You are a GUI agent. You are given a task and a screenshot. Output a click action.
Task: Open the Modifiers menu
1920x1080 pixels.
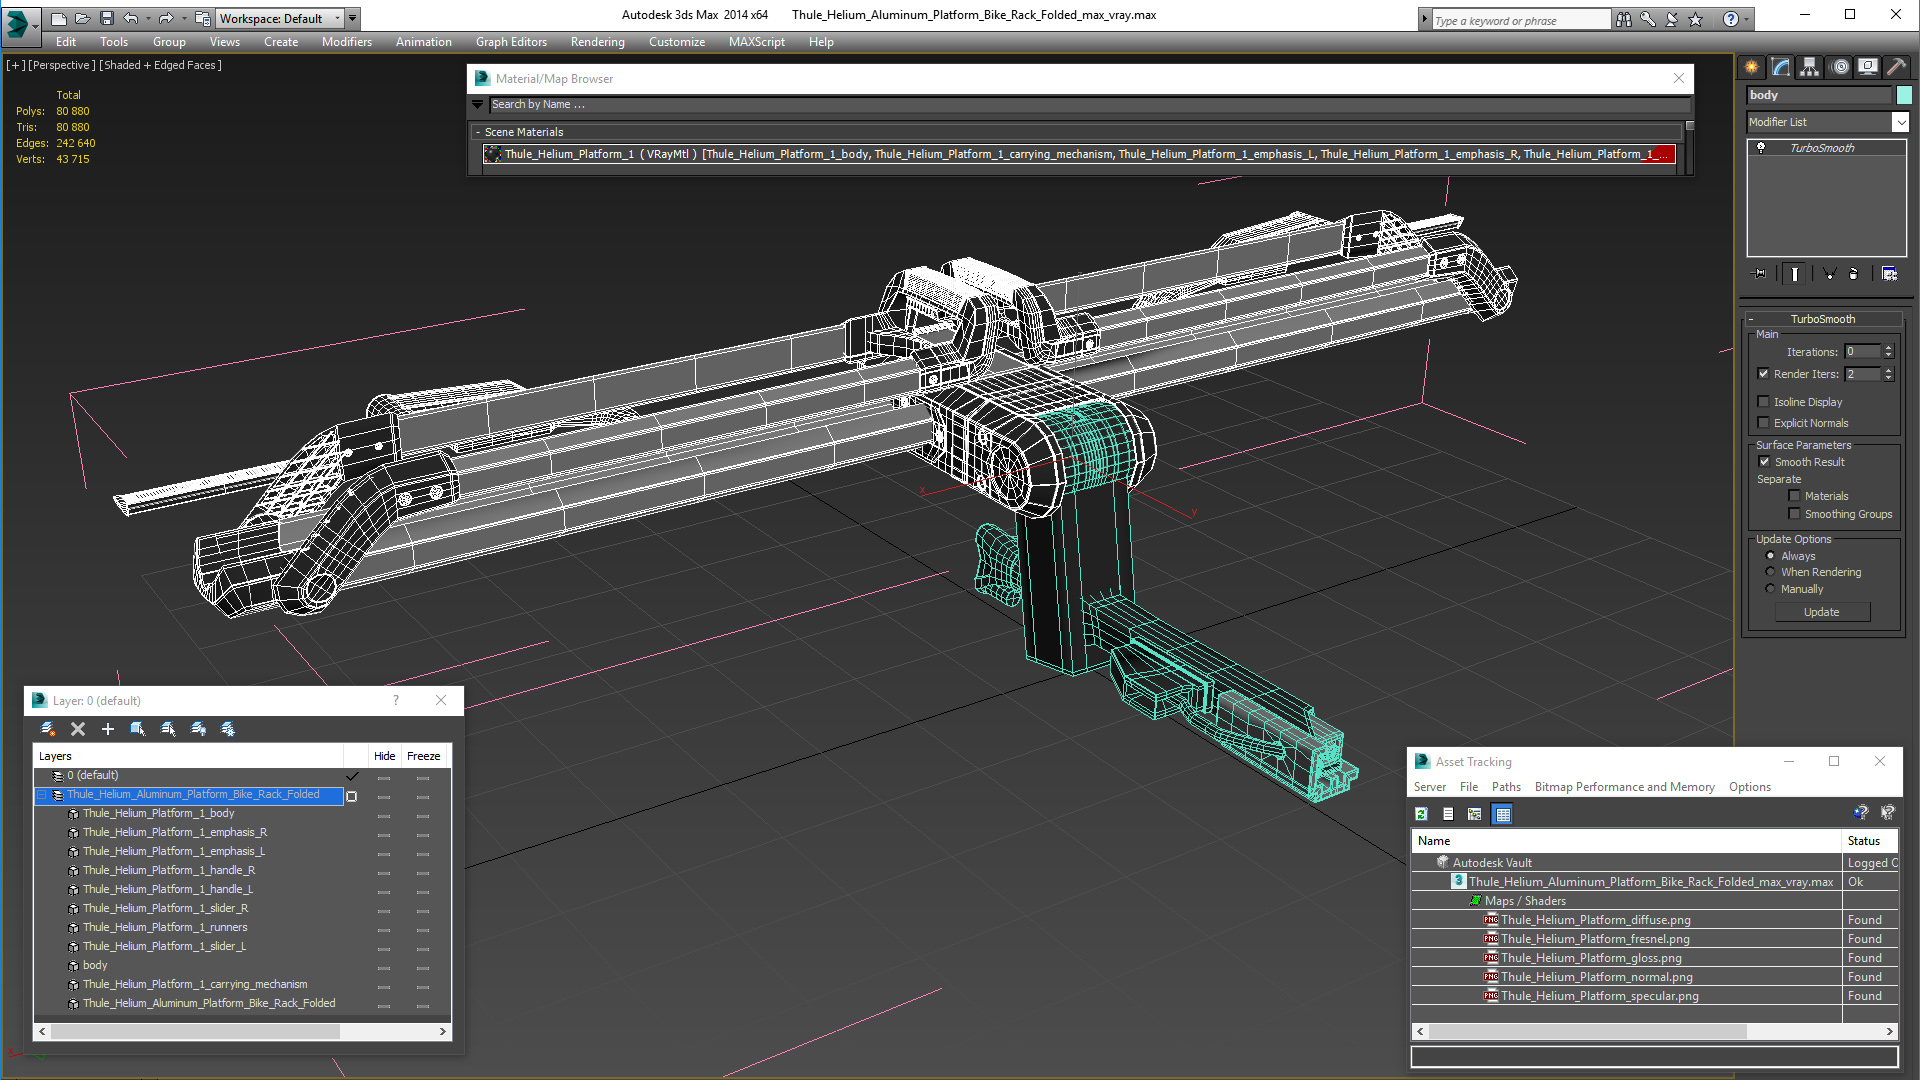click(x=346, y=42)
